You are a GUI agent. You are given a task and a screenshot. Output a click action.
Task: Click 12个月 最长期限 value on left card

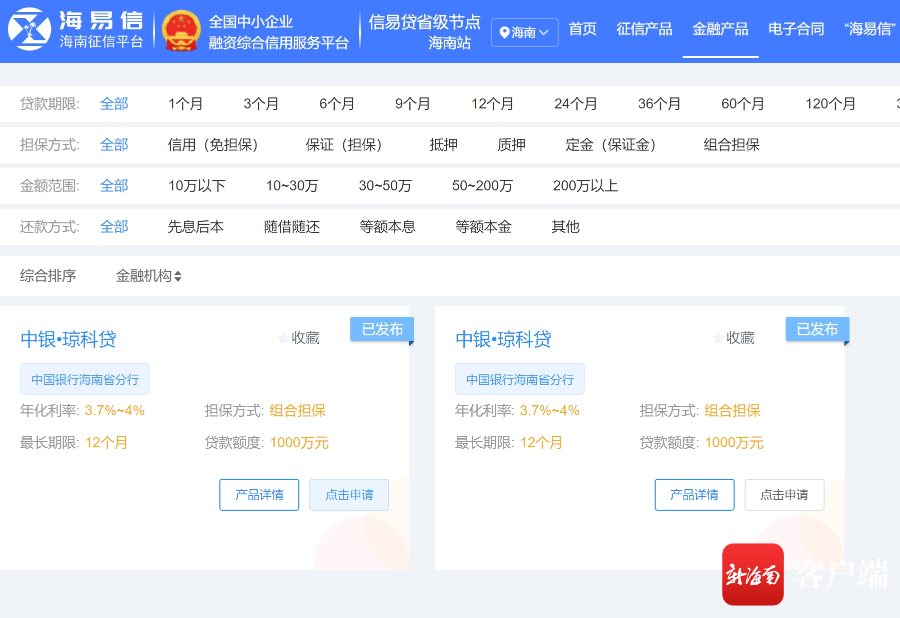click(106, 443)
